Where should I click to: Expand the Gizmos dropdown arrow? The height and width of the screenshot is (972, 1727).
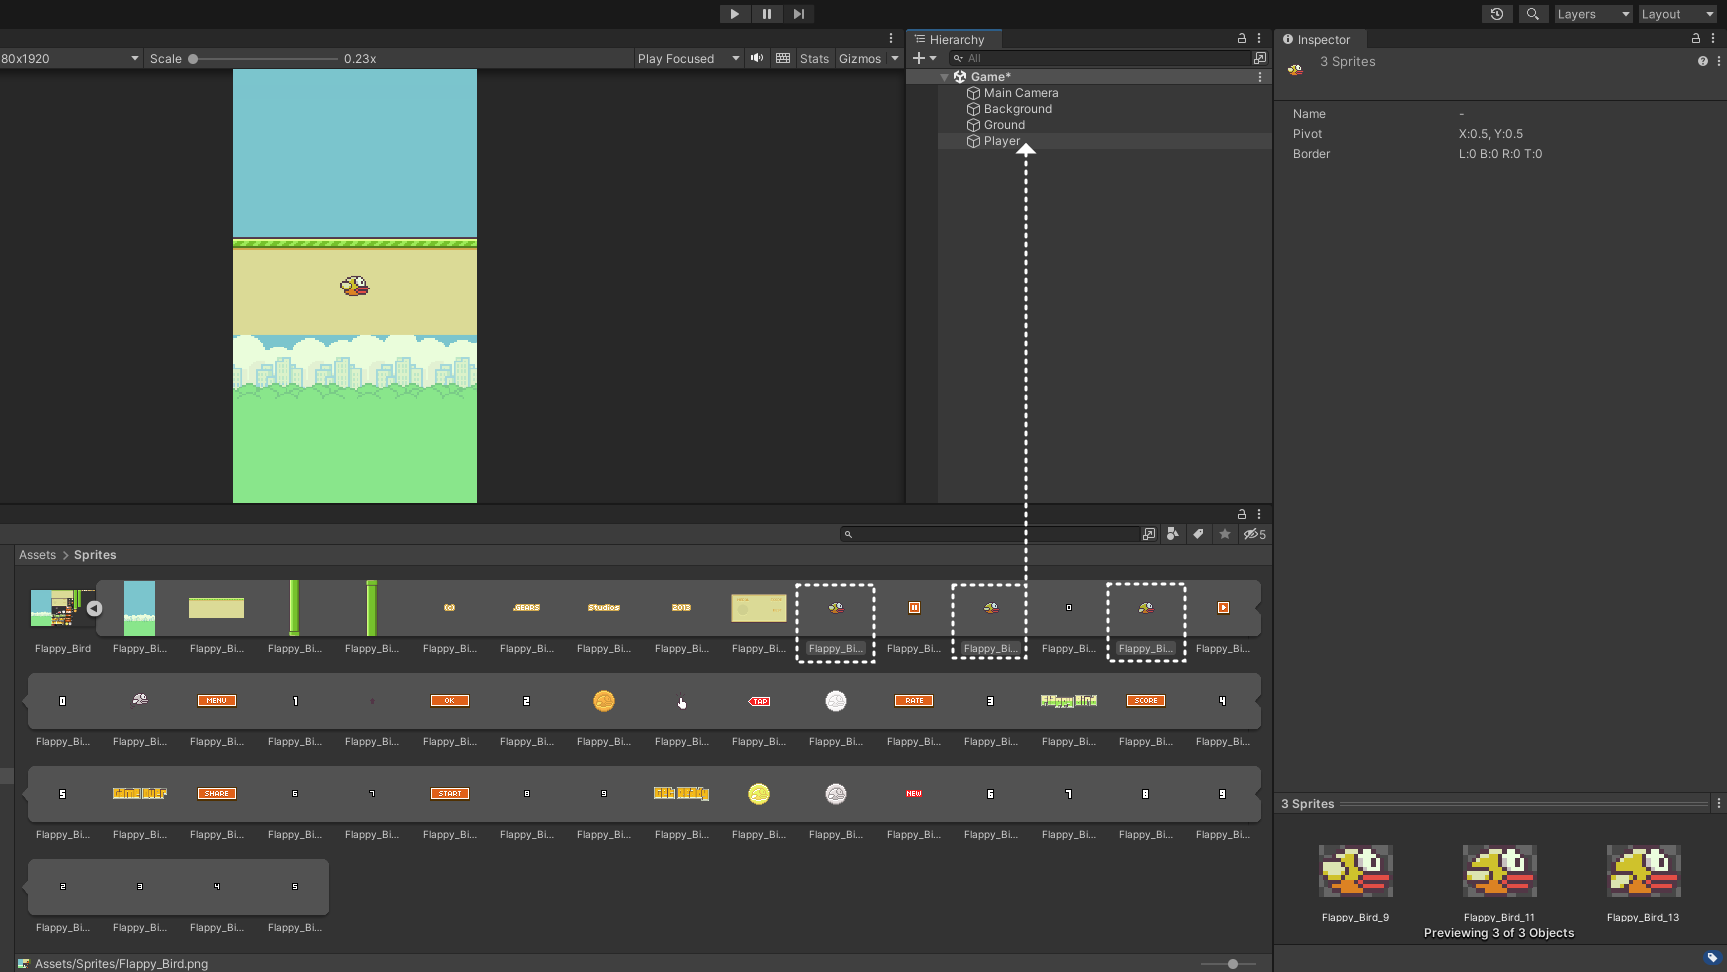895,59
